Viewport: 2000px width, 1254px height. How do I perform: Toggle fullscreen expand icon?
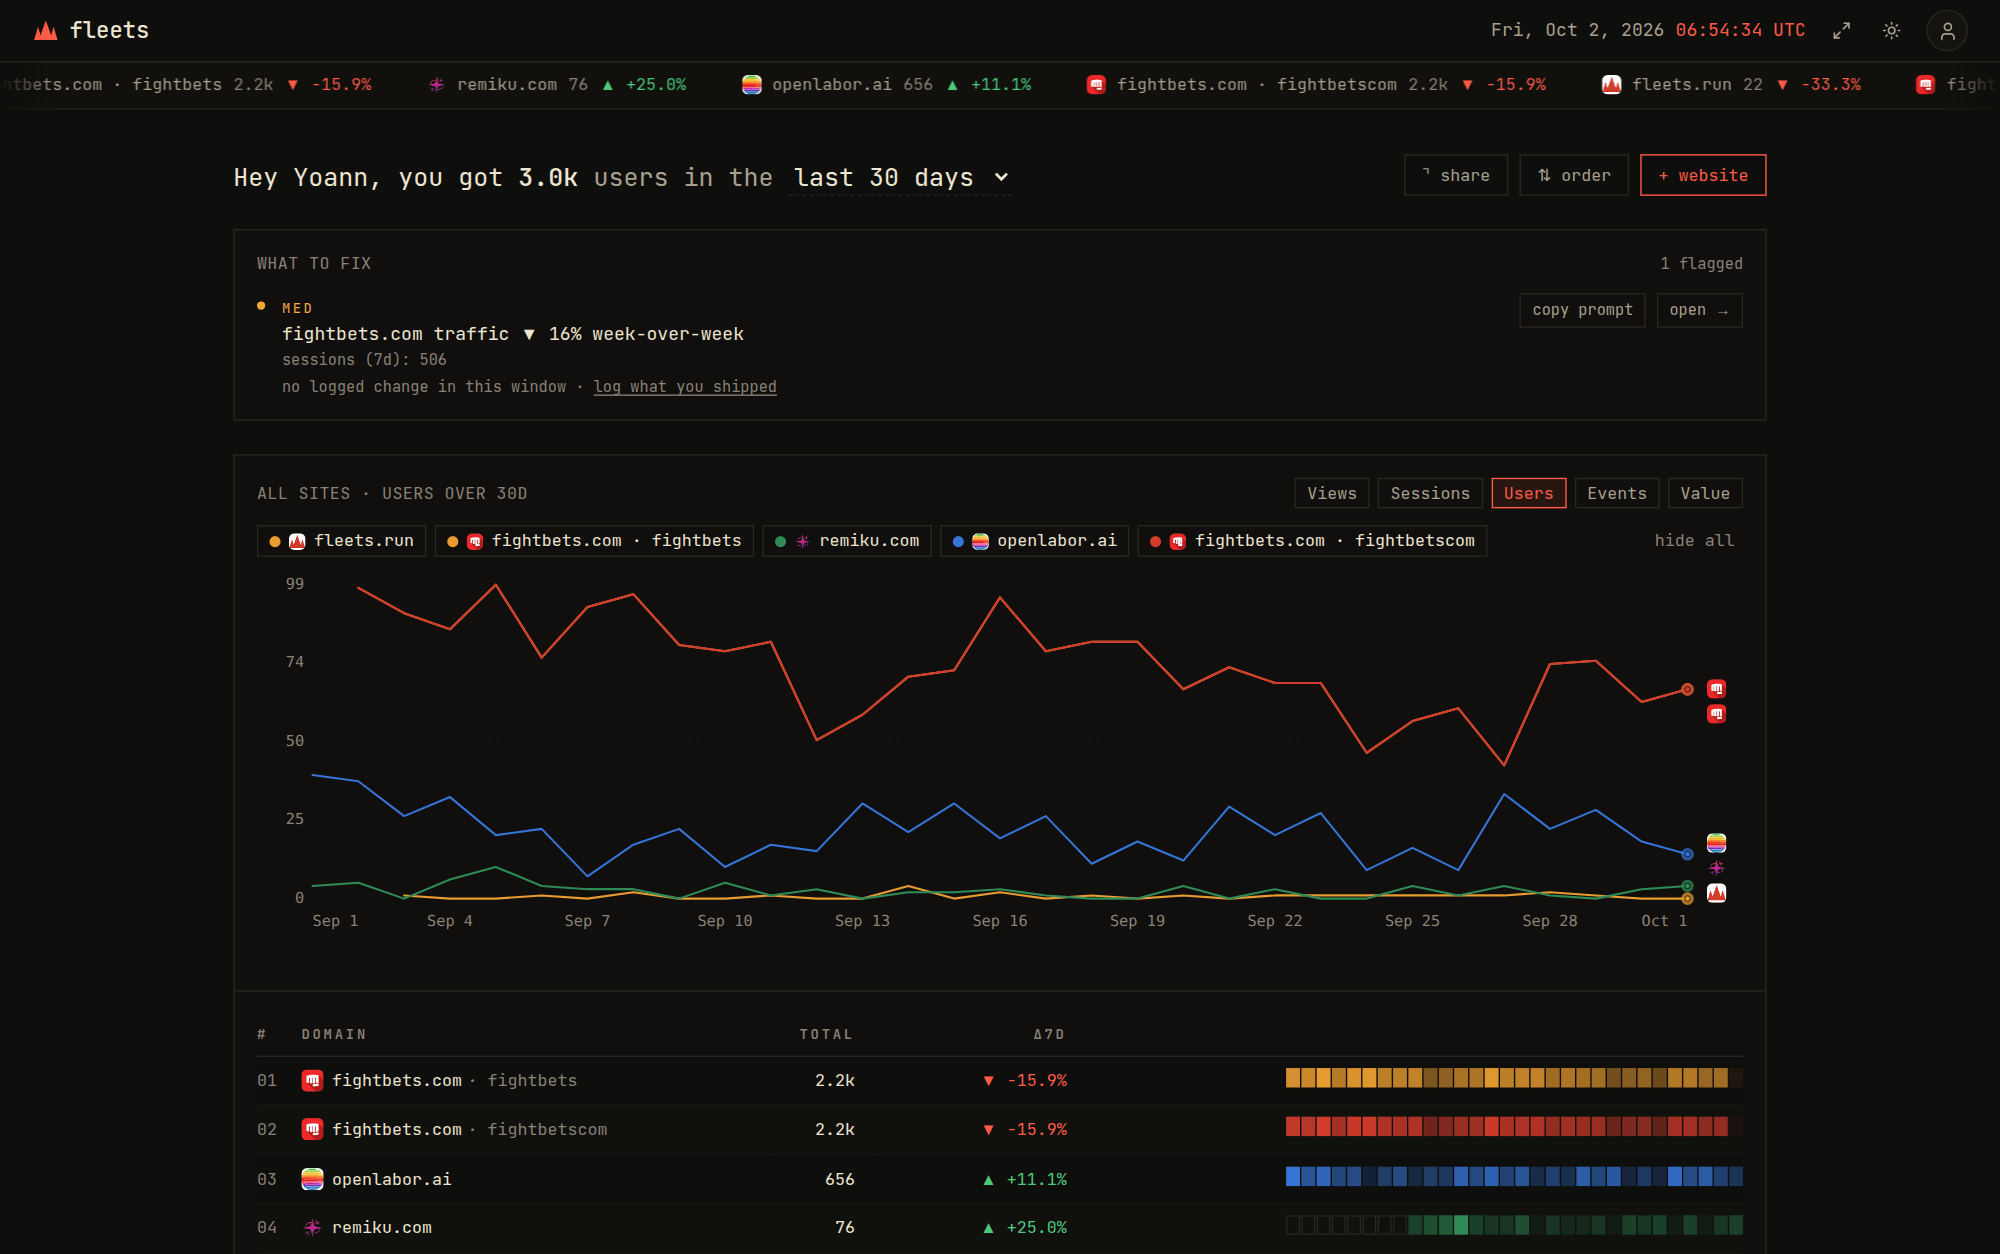pos(1841,31)
